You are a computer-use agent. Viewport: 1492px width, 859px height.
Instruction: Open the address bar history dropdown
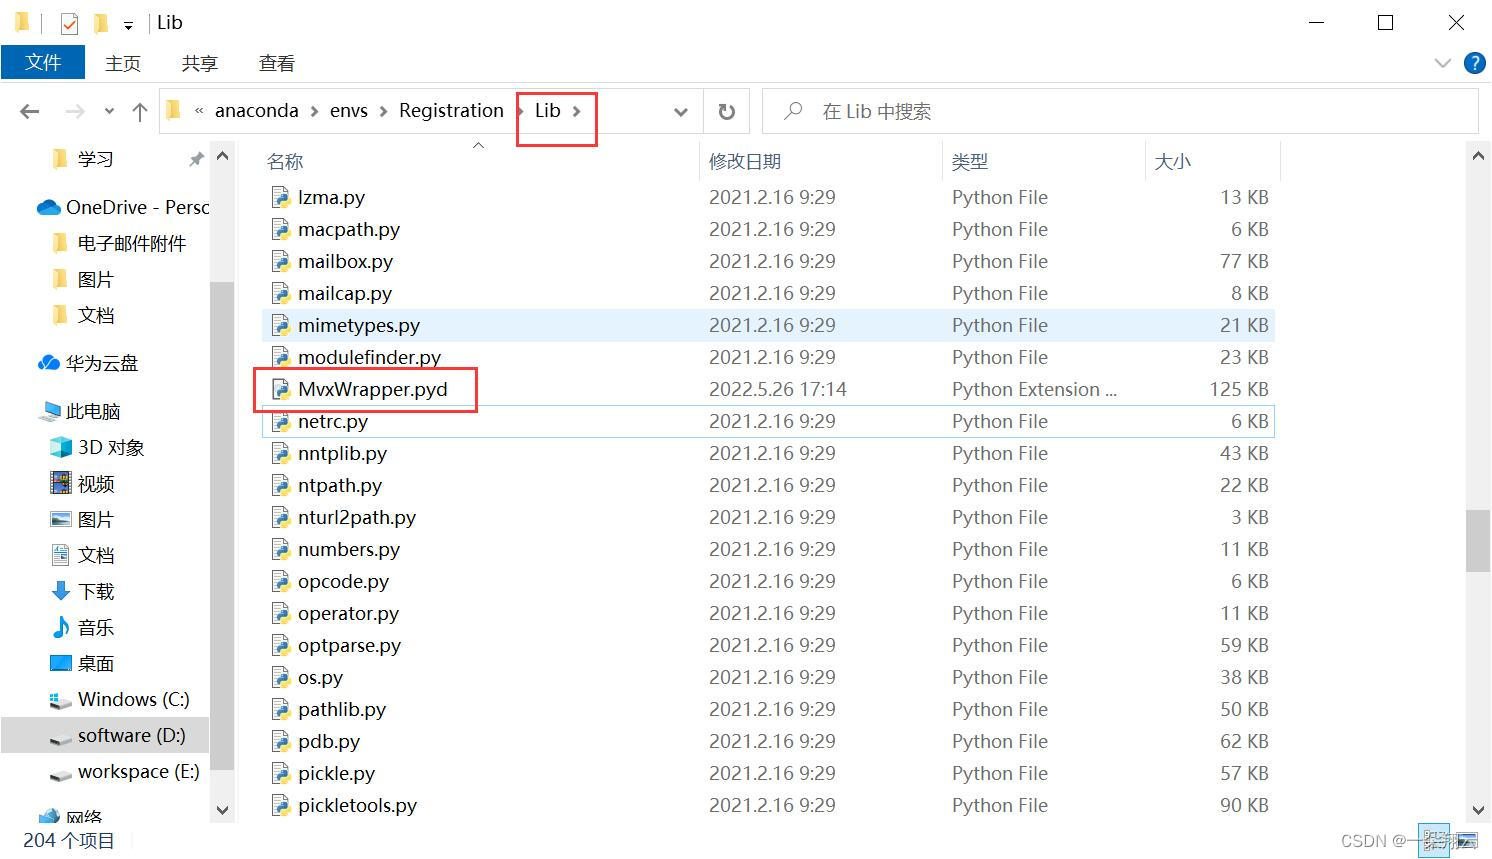(681, 111)
